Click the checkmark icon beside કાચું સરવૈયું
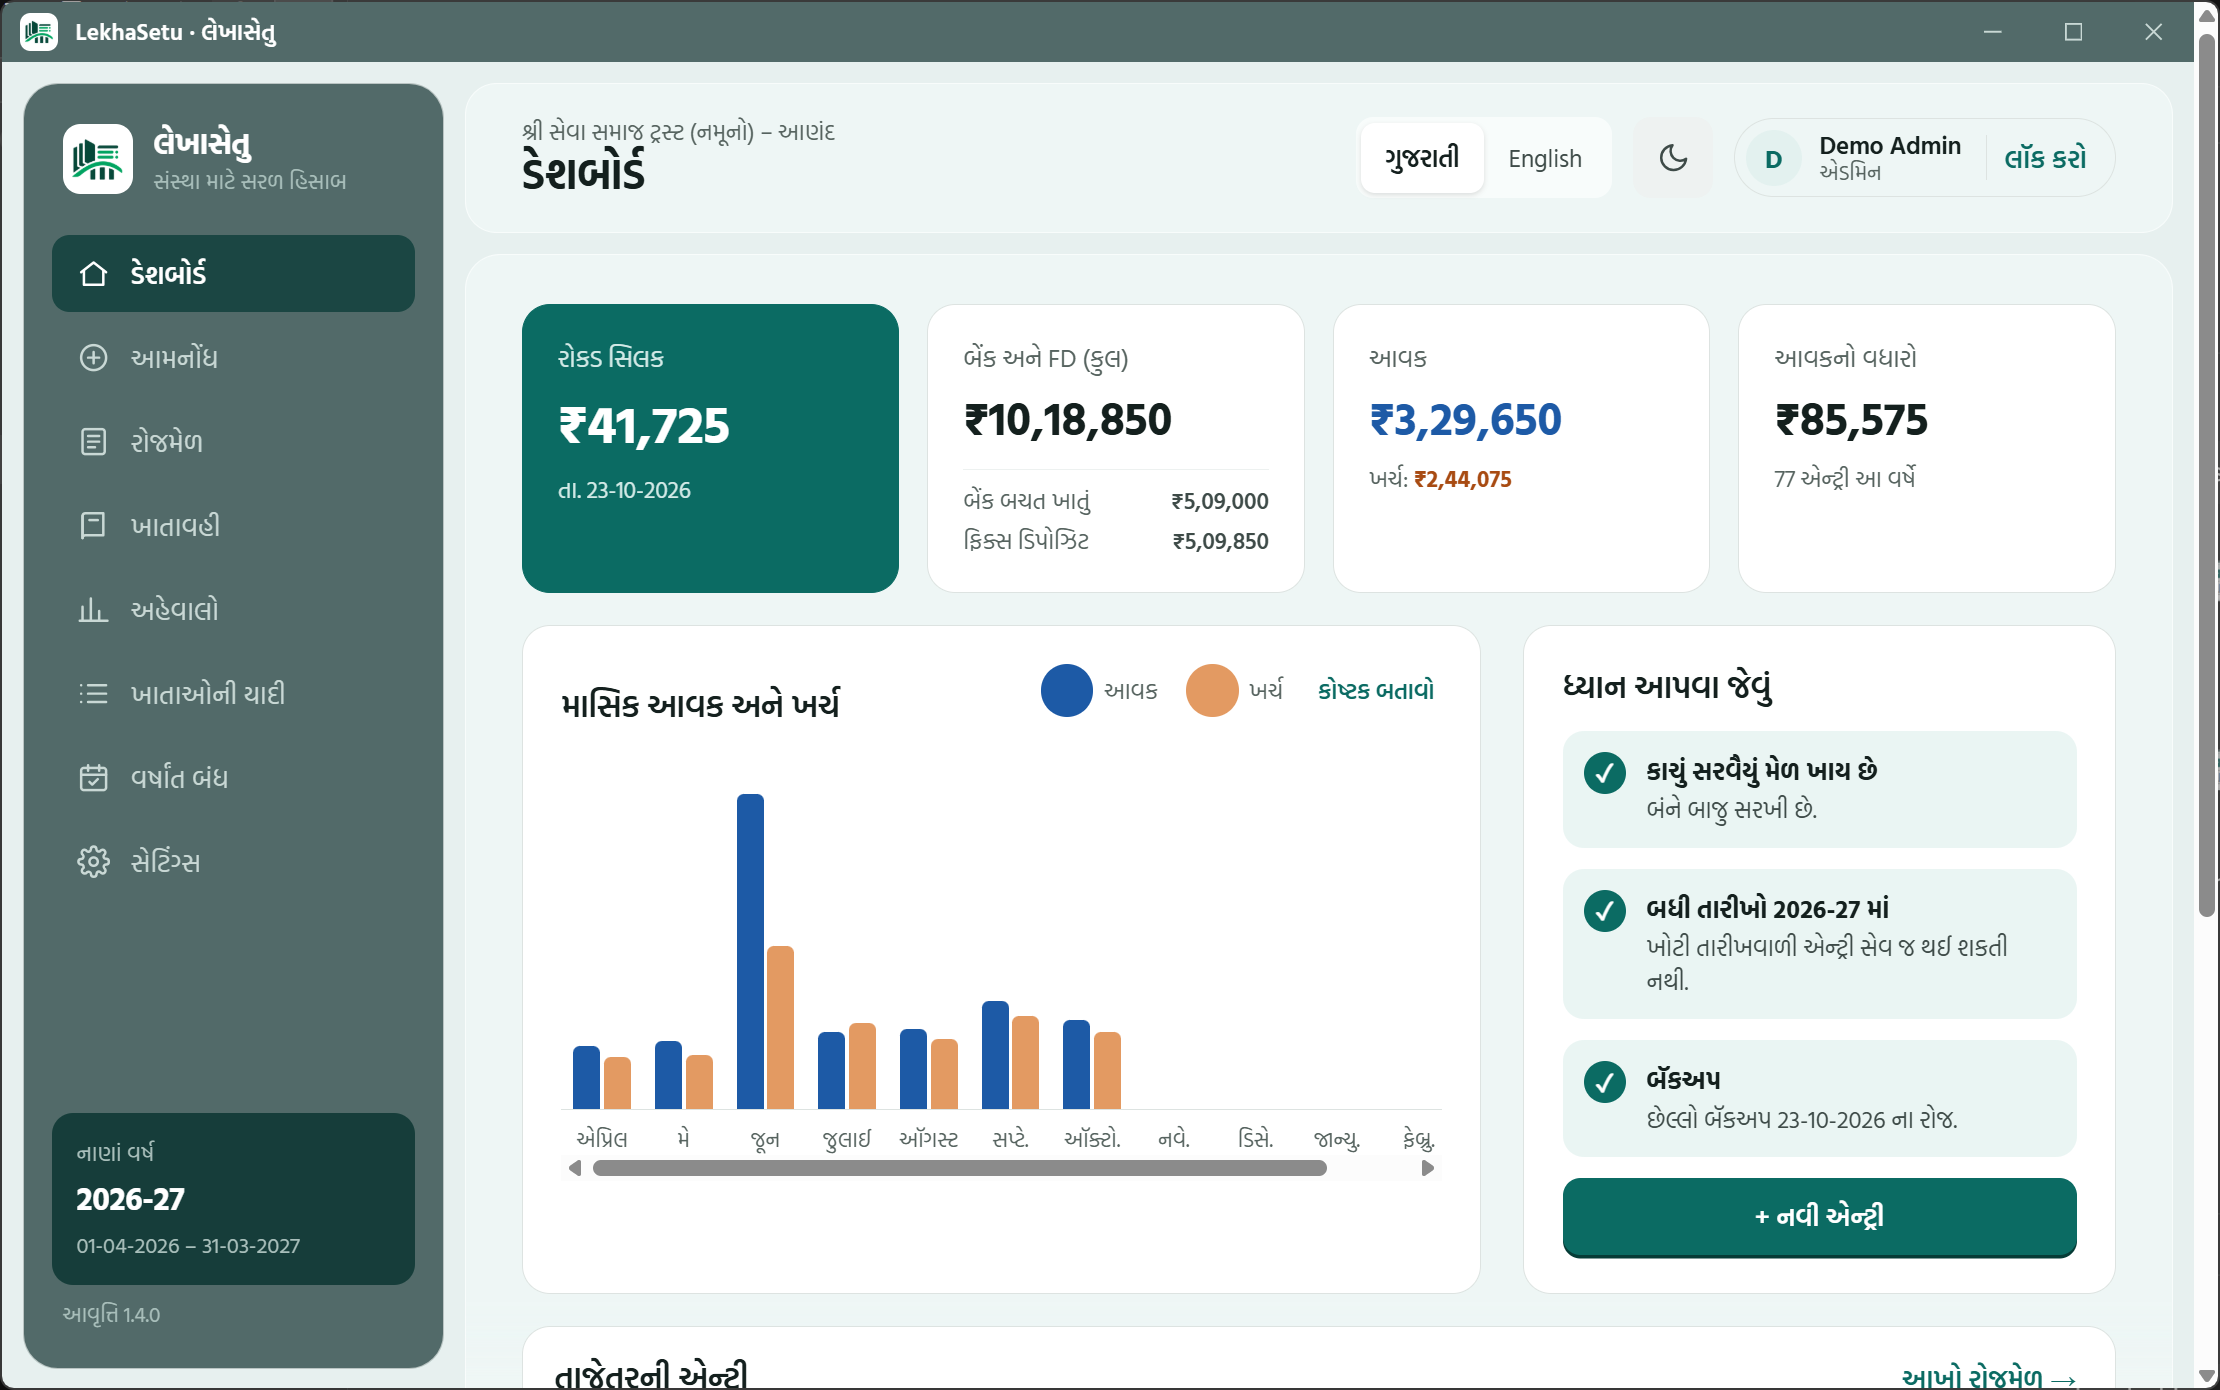This screenshot has height=1390, width=2220. 1604,773
